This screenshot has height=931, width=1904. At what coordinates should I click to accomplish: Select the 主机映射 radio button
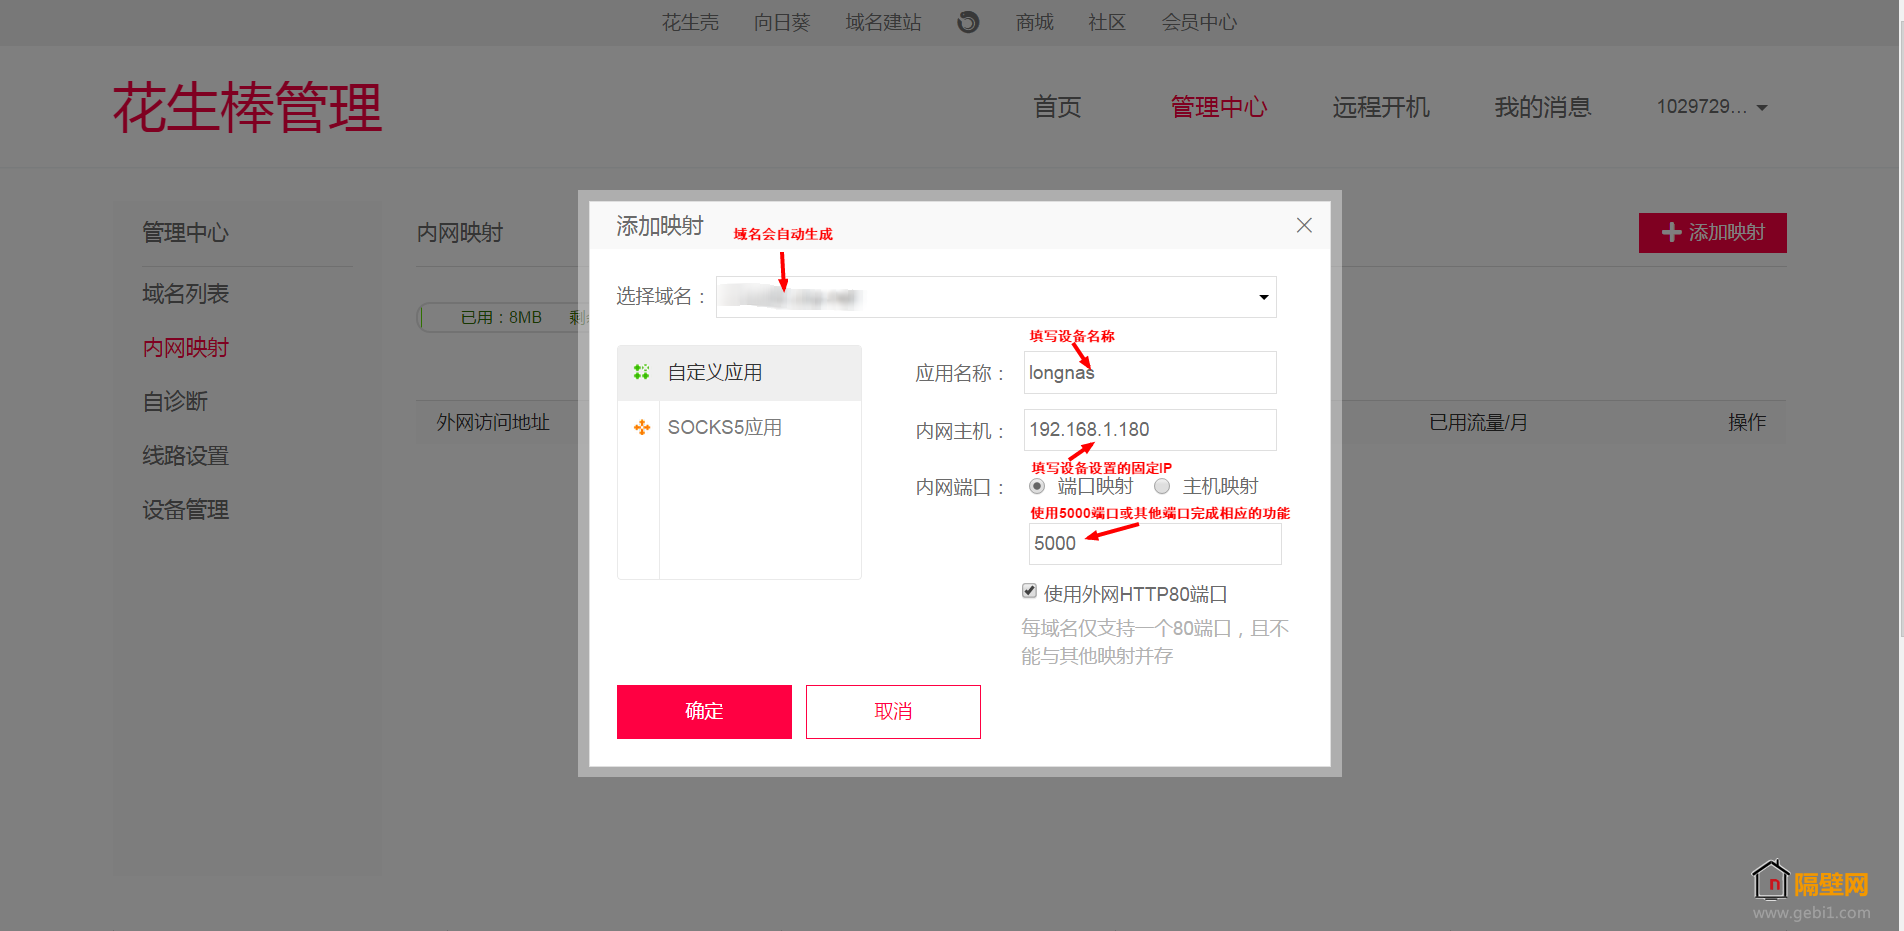(1162, 486)
